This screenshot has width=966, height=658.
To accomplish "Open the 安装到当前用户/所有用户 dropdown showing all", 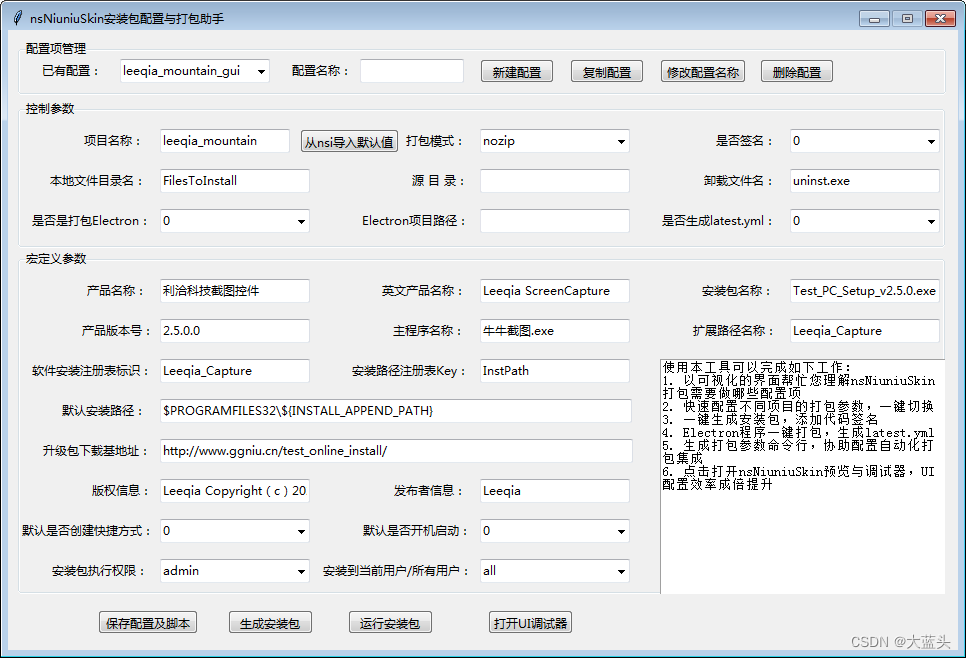I will [x=554, y=571].
